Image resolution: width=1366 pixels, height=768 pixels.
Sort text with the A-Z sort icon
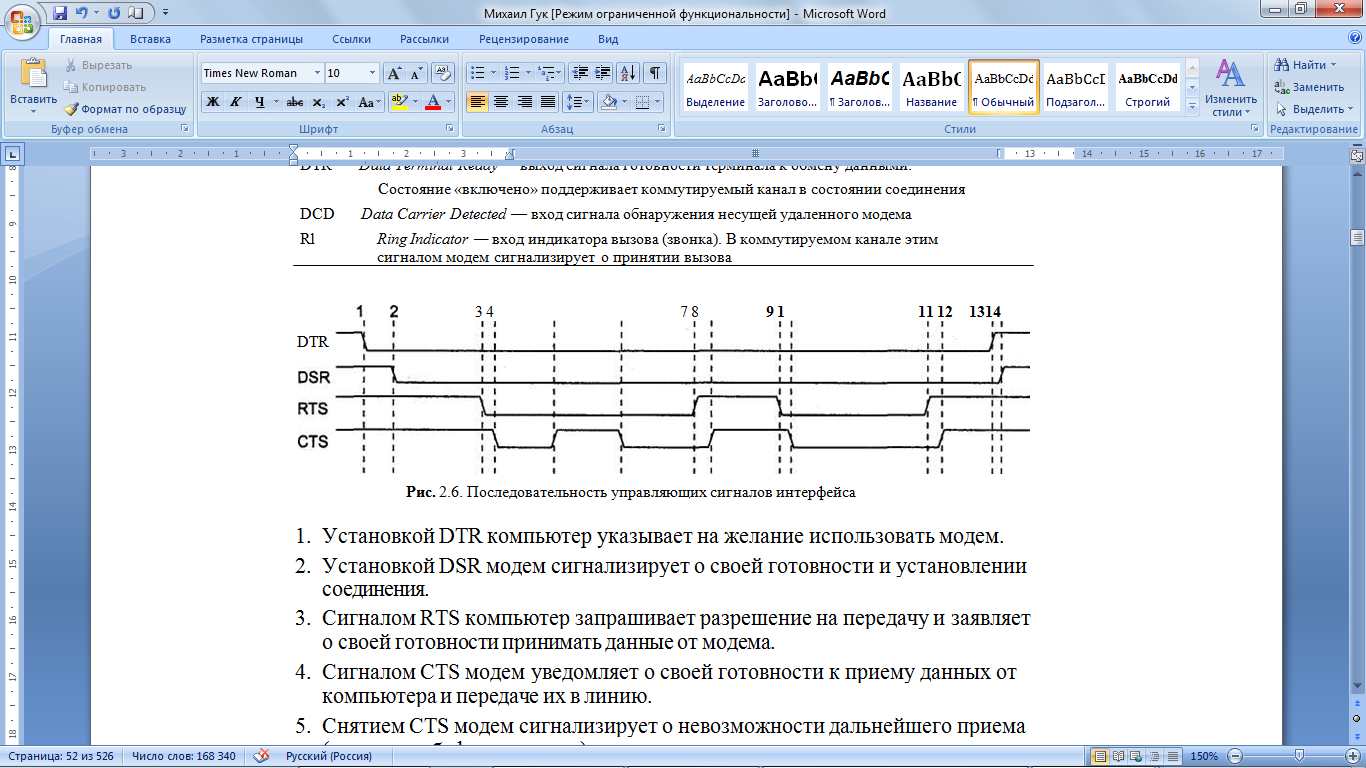(x=629, y=73)
